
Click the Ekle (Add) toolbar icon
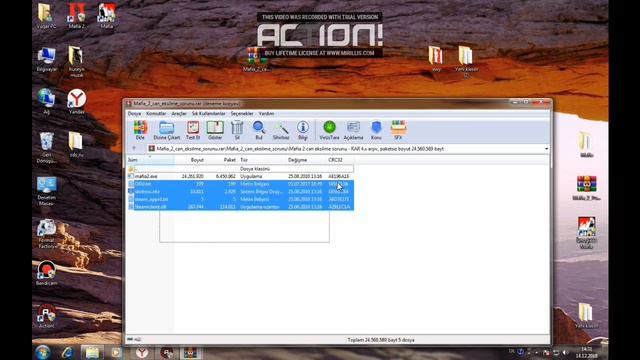pos(140,130)
